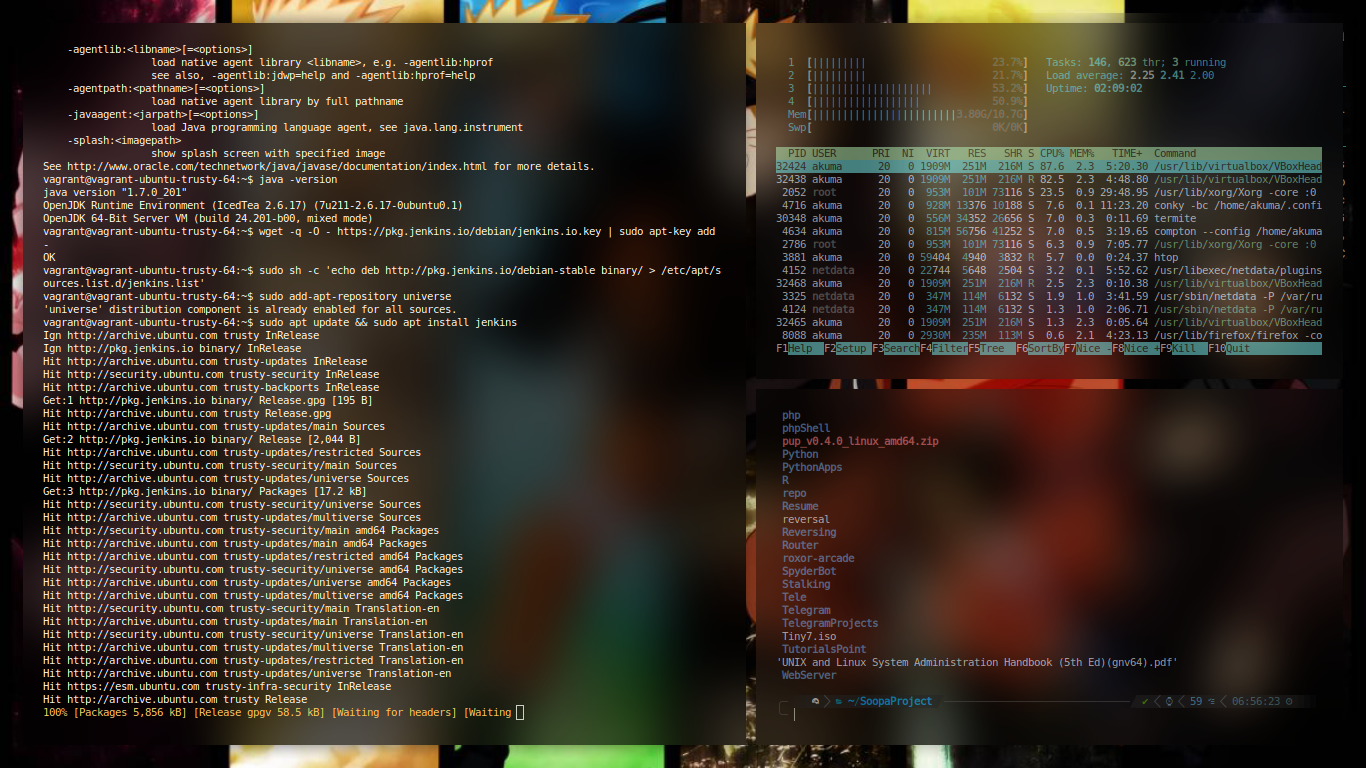Click the small icon right of 59

(x=1211, y=702)
